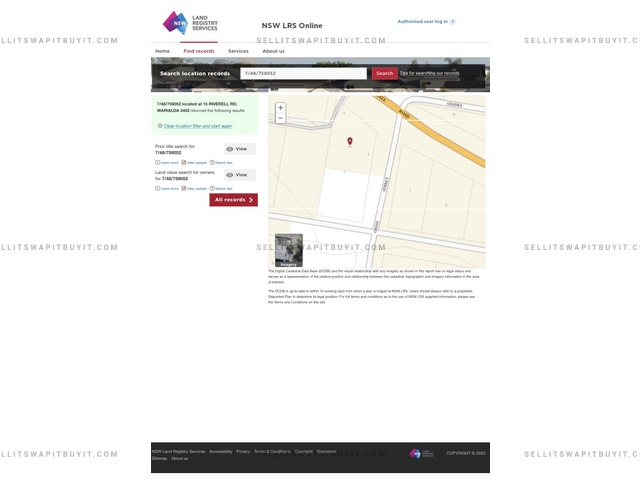Click the clear location filter icon
Image resolution: width=640 pixels, height=480 pixels.
tap(160, 126)
